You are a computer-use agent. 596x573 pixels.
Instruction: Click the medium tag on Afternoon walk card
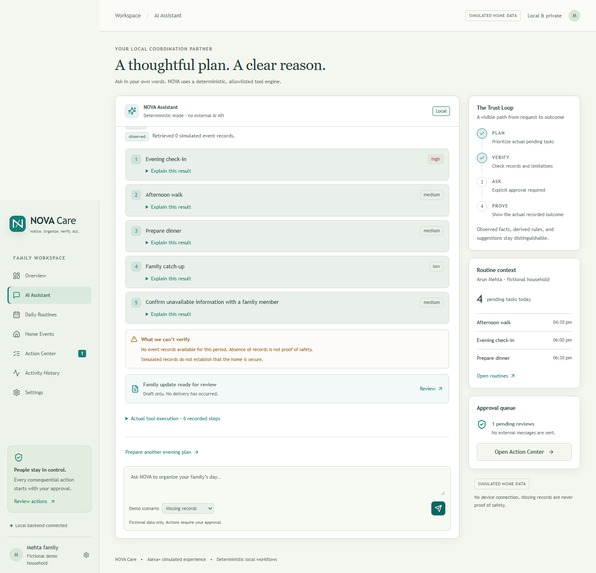click(431, 195)
